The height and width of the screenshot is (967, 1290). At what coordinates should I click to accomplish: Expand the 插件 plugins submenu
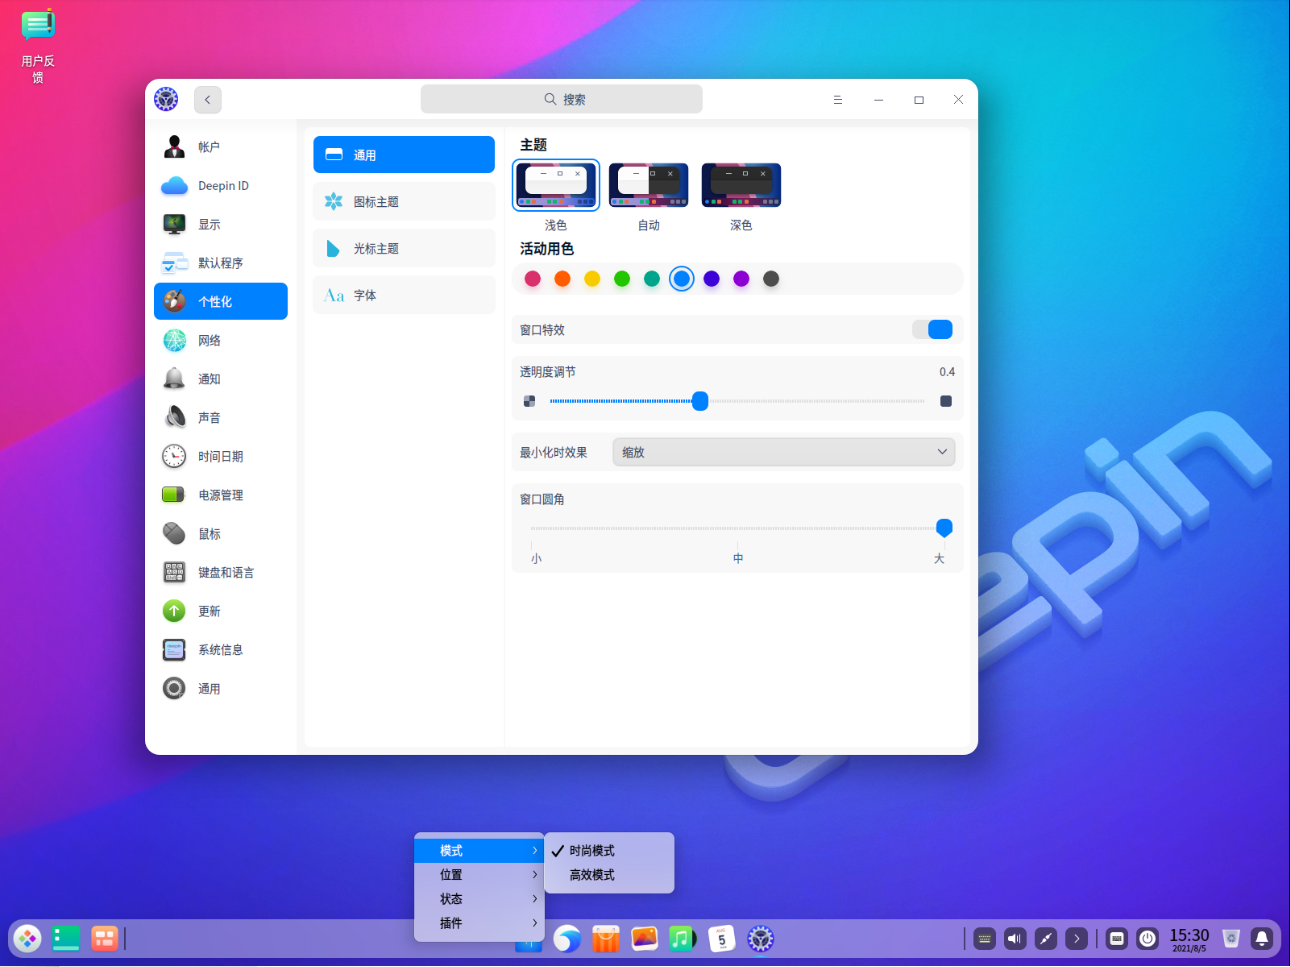pos(479,923)
